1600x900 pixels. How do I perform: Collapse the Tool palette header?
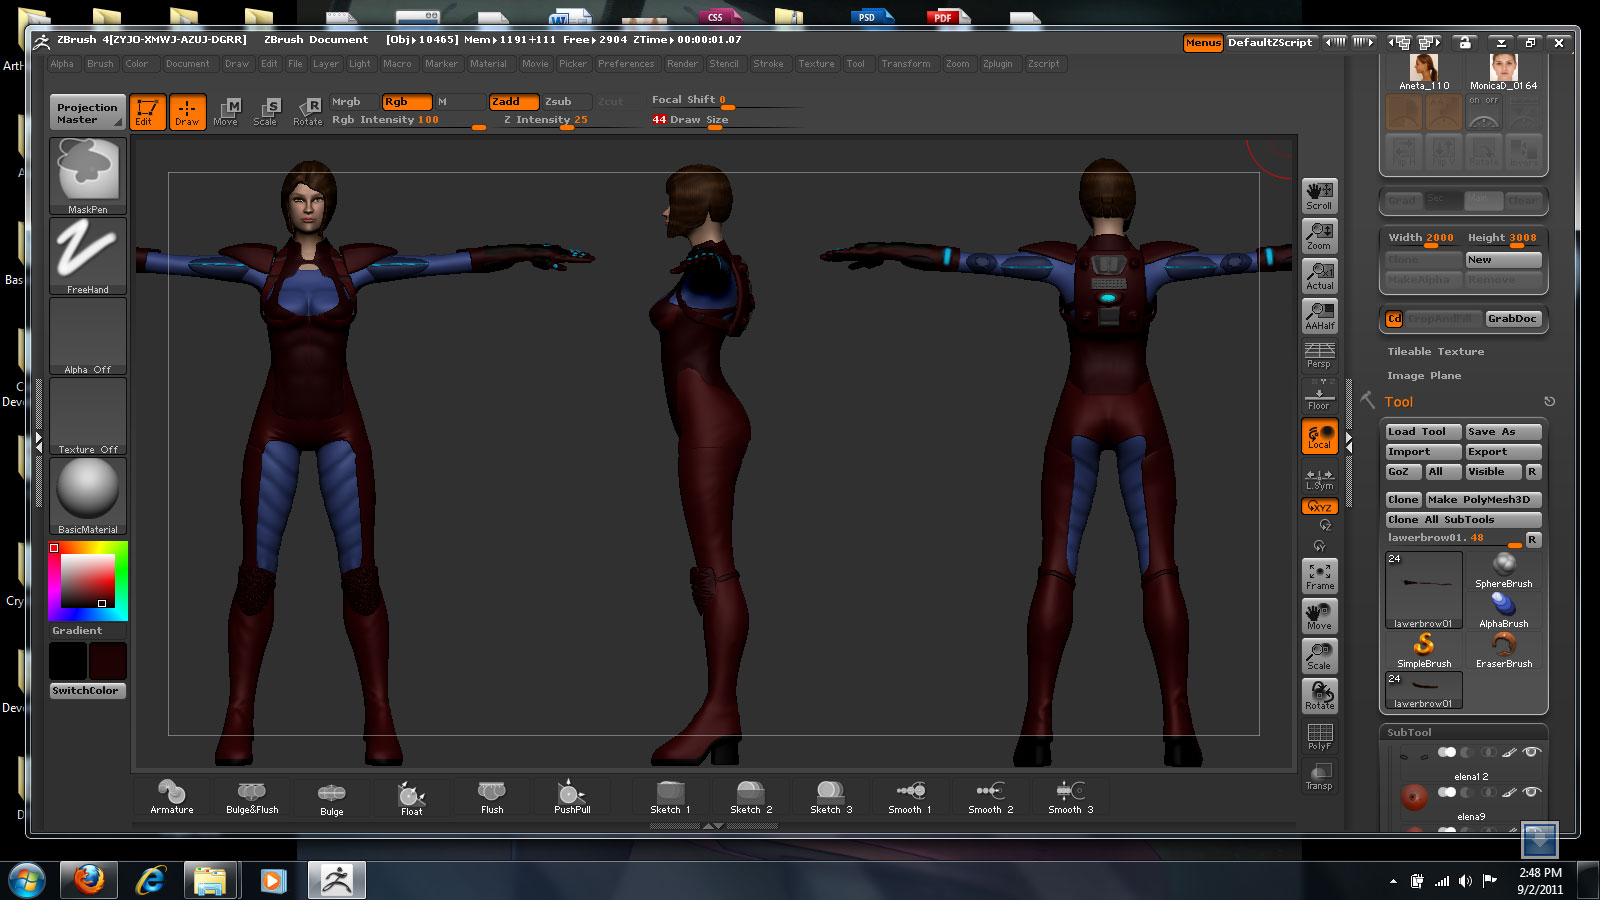1399,402
